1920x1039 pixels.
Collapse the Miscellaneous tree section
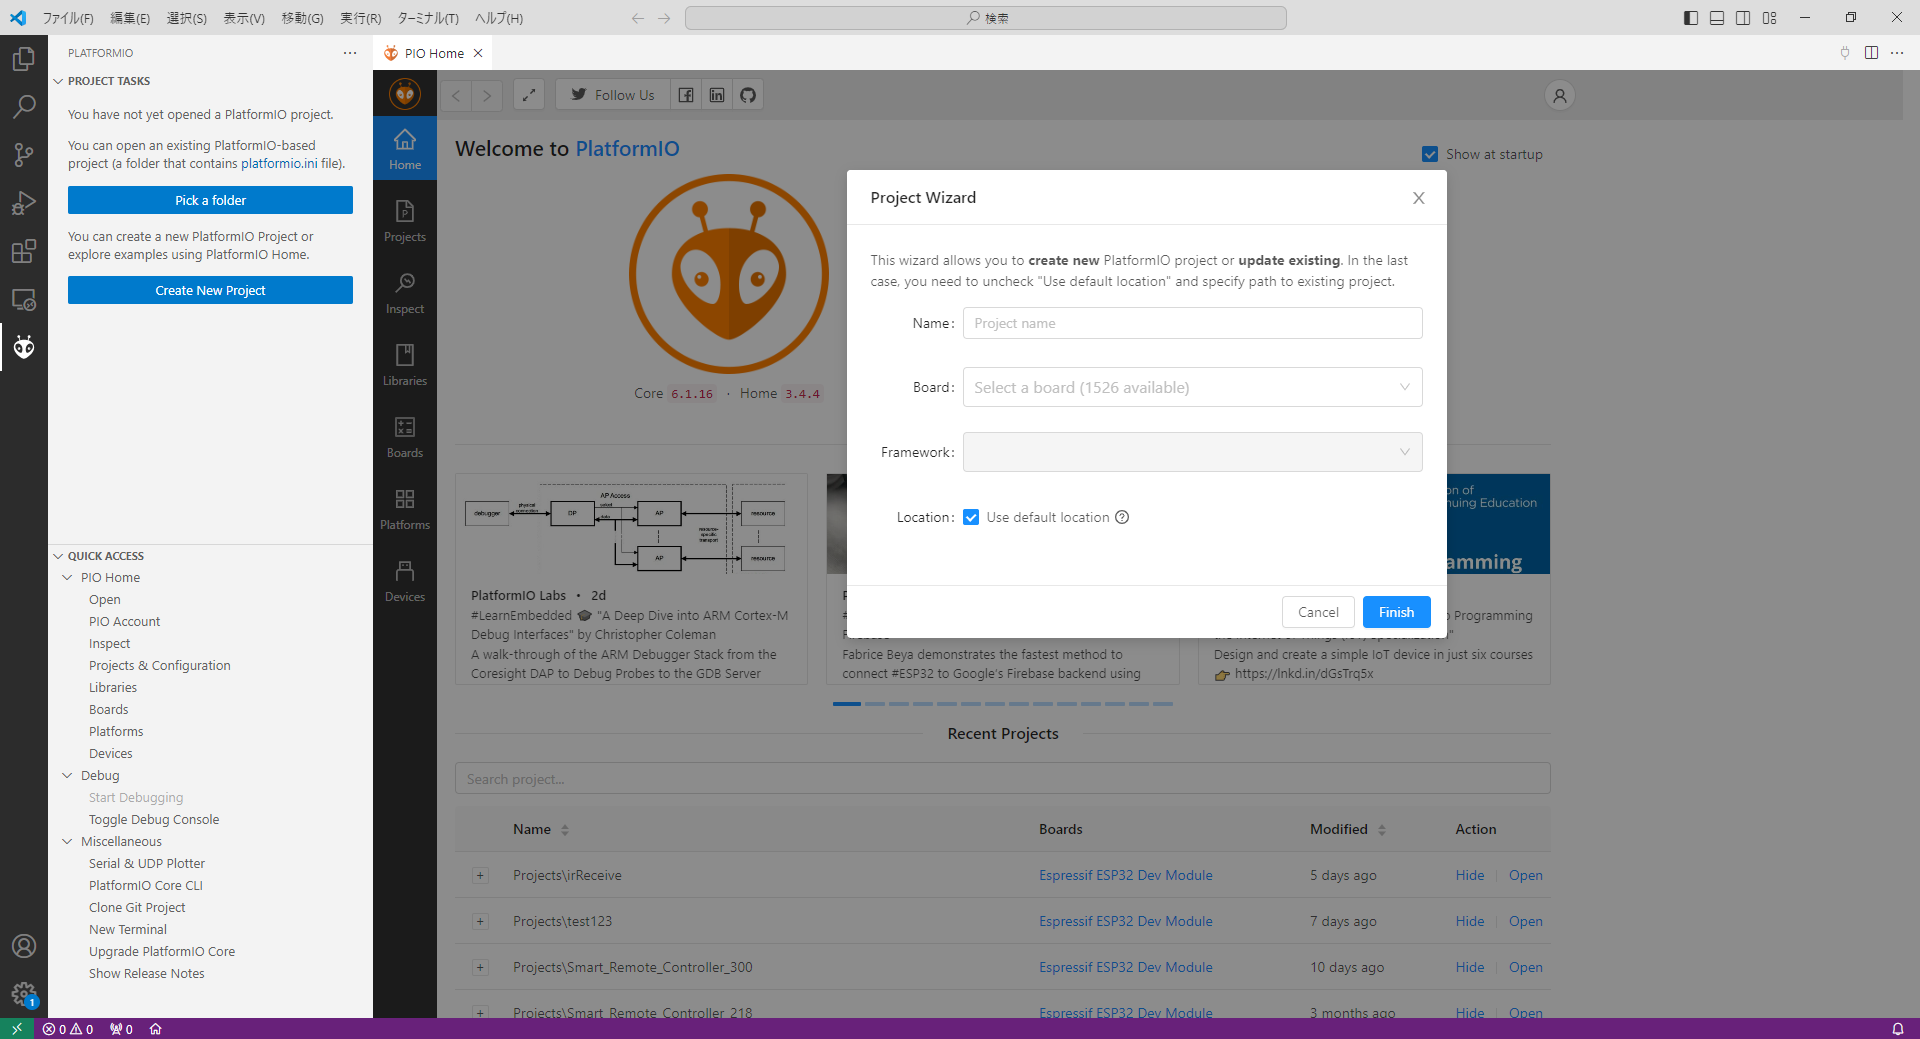coord(67,842)
